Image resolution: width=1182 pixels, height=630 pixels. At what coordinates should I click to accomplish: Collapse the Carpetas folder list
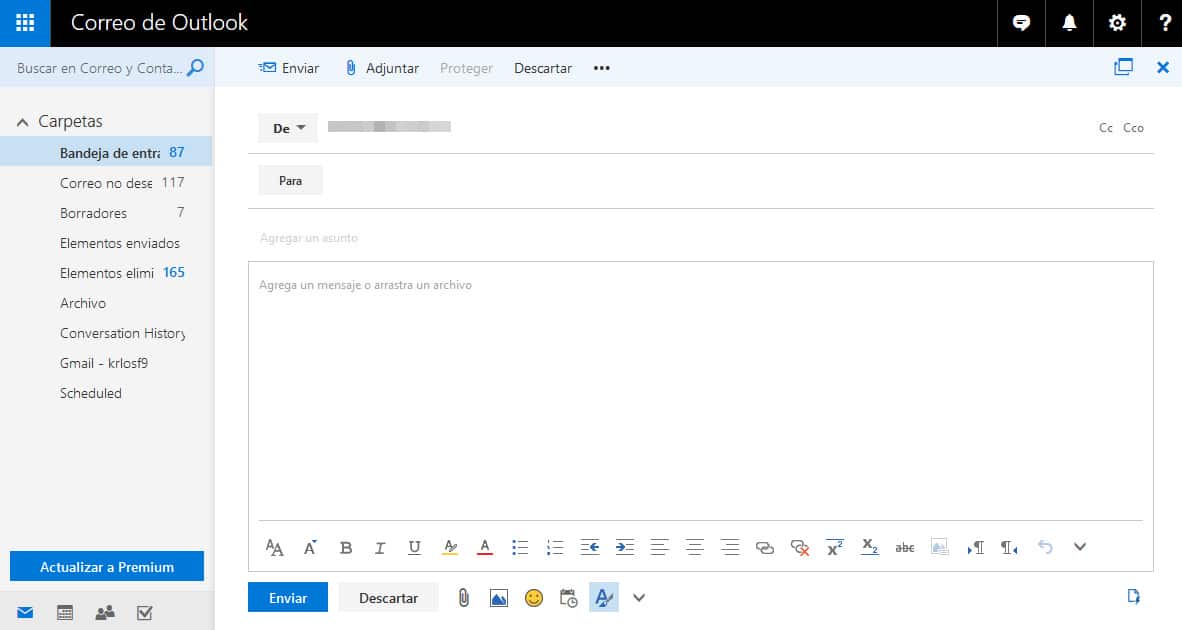pos(23,122)
